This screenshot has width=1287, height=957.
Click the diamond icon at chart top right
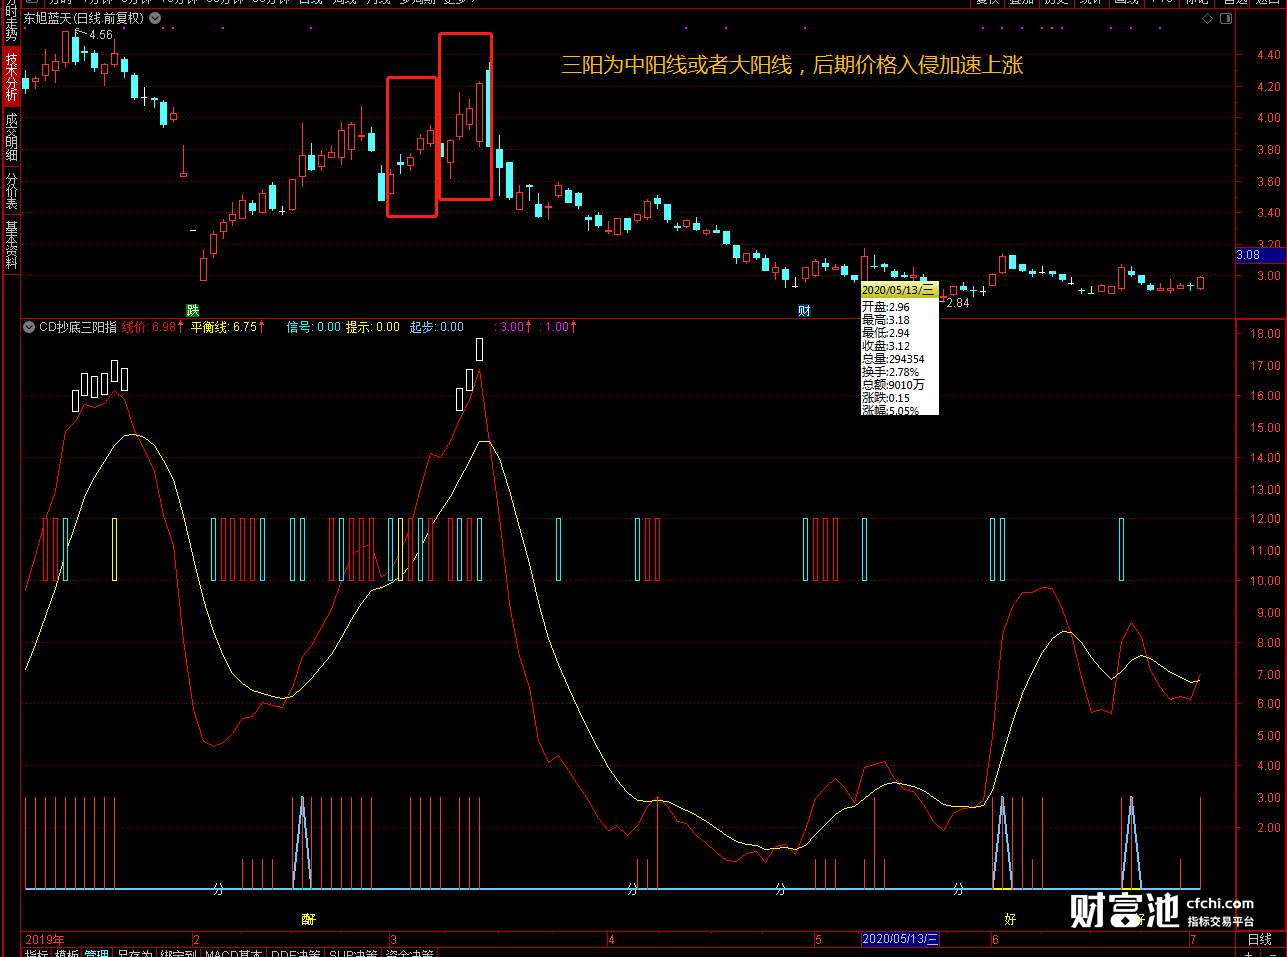pos(1207,19)
